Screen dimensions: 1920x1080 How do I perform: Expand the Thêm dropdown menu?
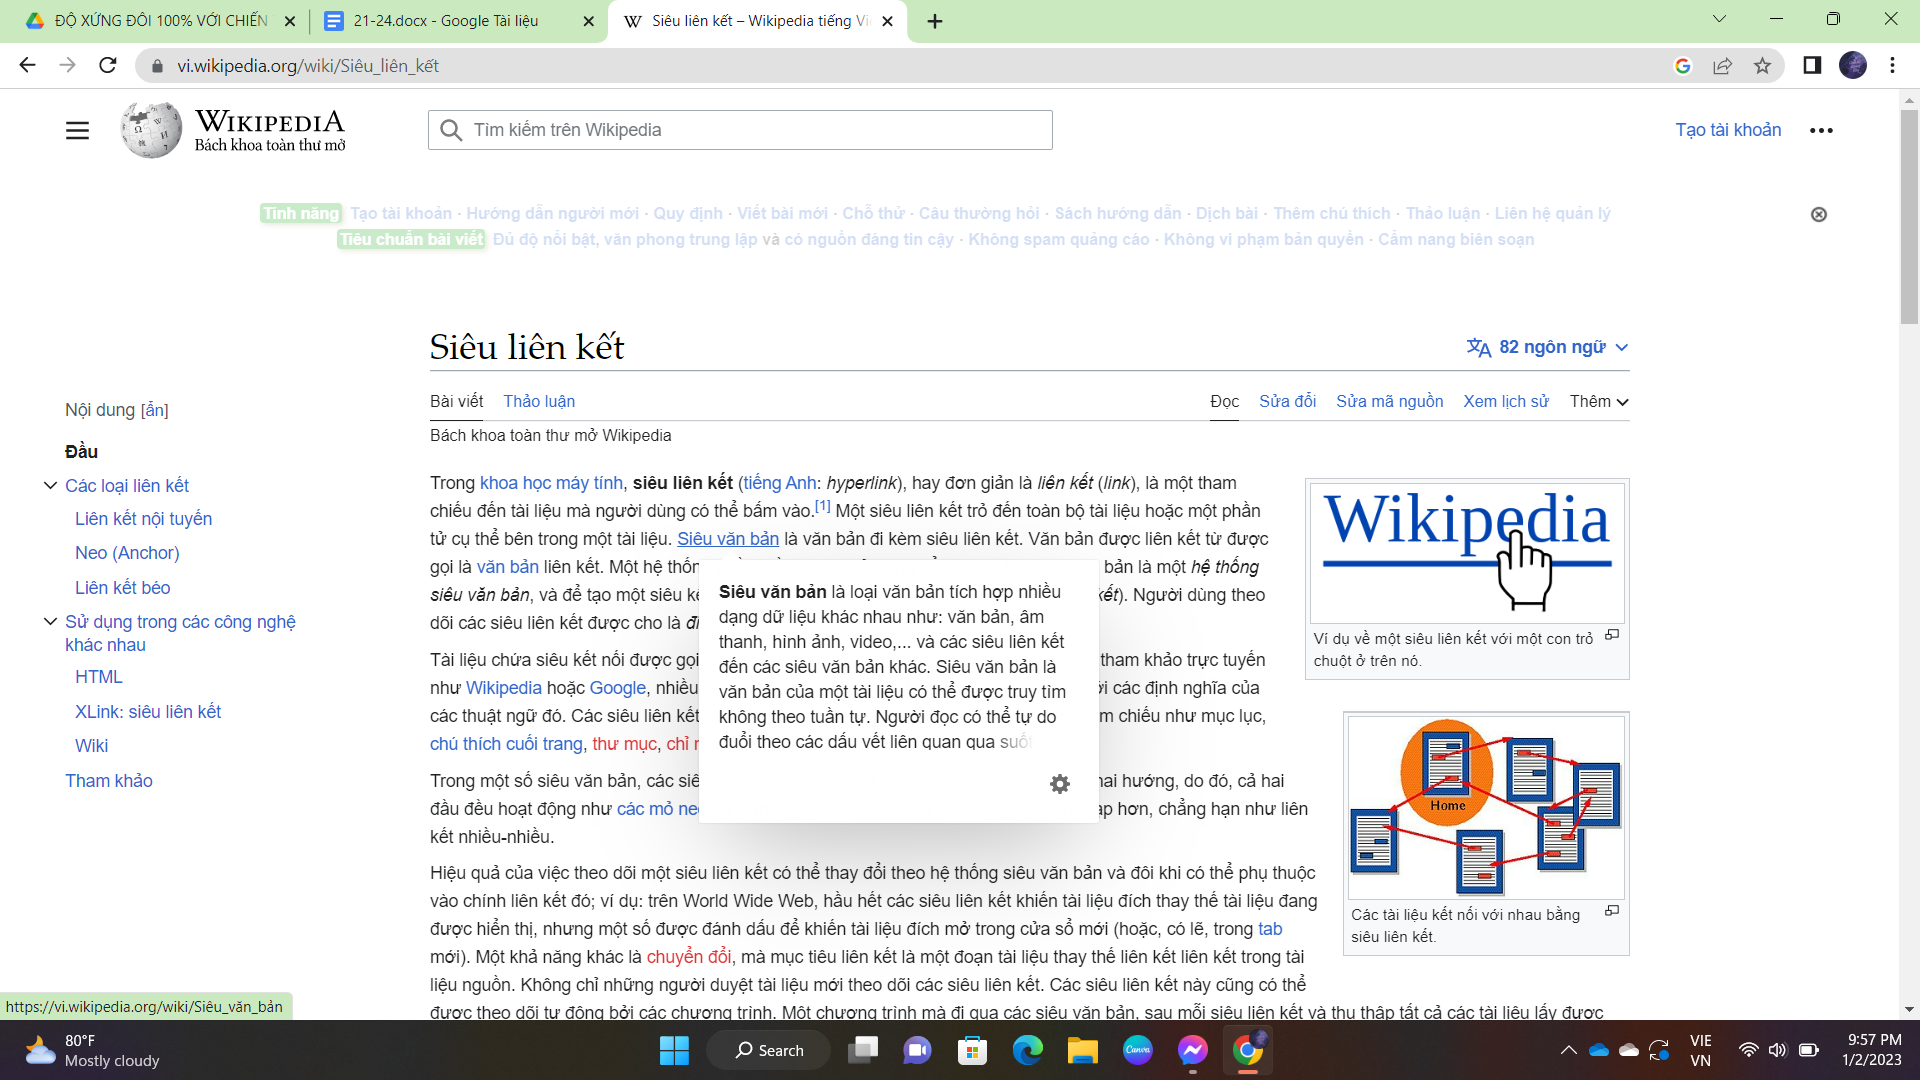click(x=1598, y=401)
